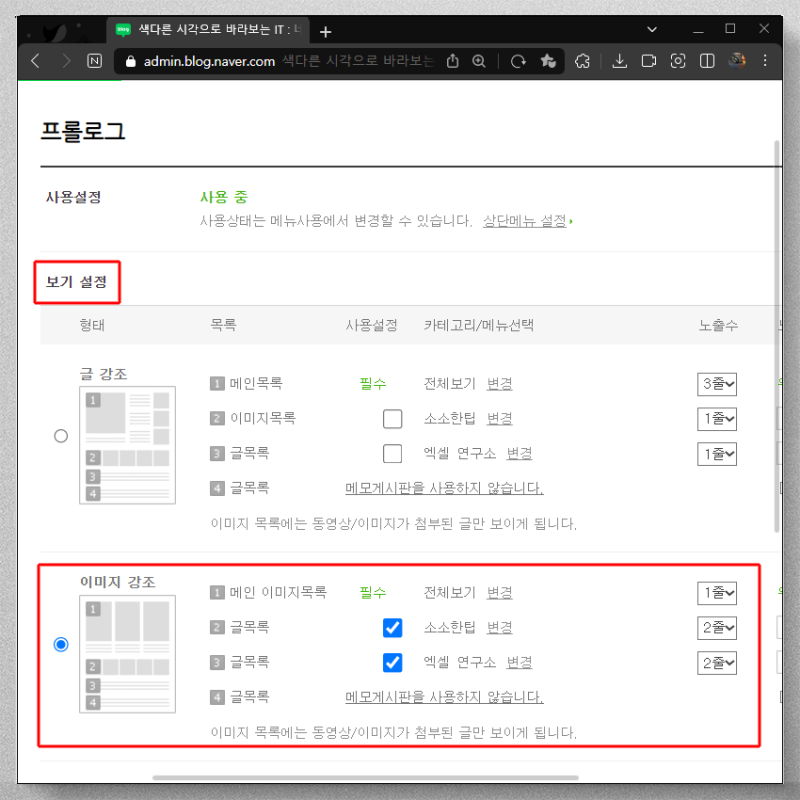Reload the page
Image resolution: width=800 pixels, height=800 pixels.
click(x=518, y=61)
